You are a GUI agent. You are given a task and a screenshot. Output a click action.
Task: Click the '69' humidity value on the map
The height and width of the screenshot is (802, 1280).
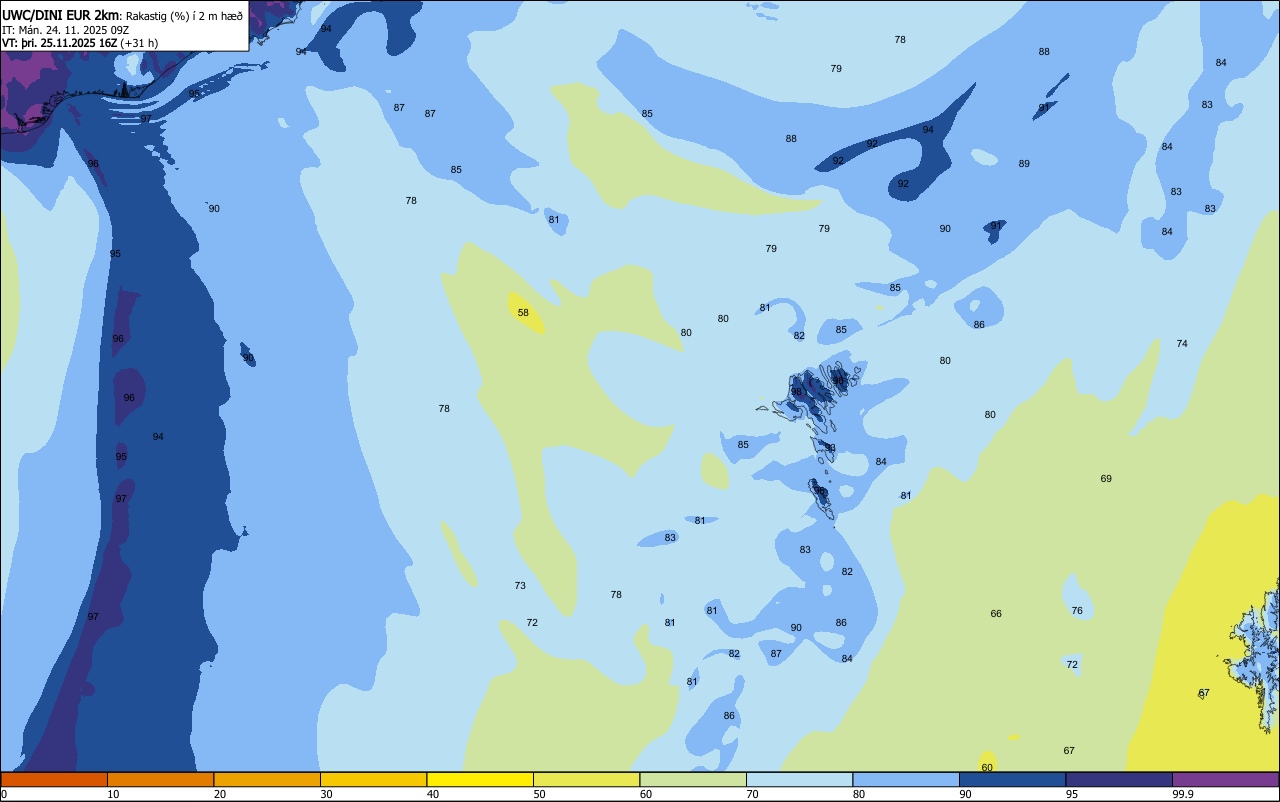[1106, 479]
